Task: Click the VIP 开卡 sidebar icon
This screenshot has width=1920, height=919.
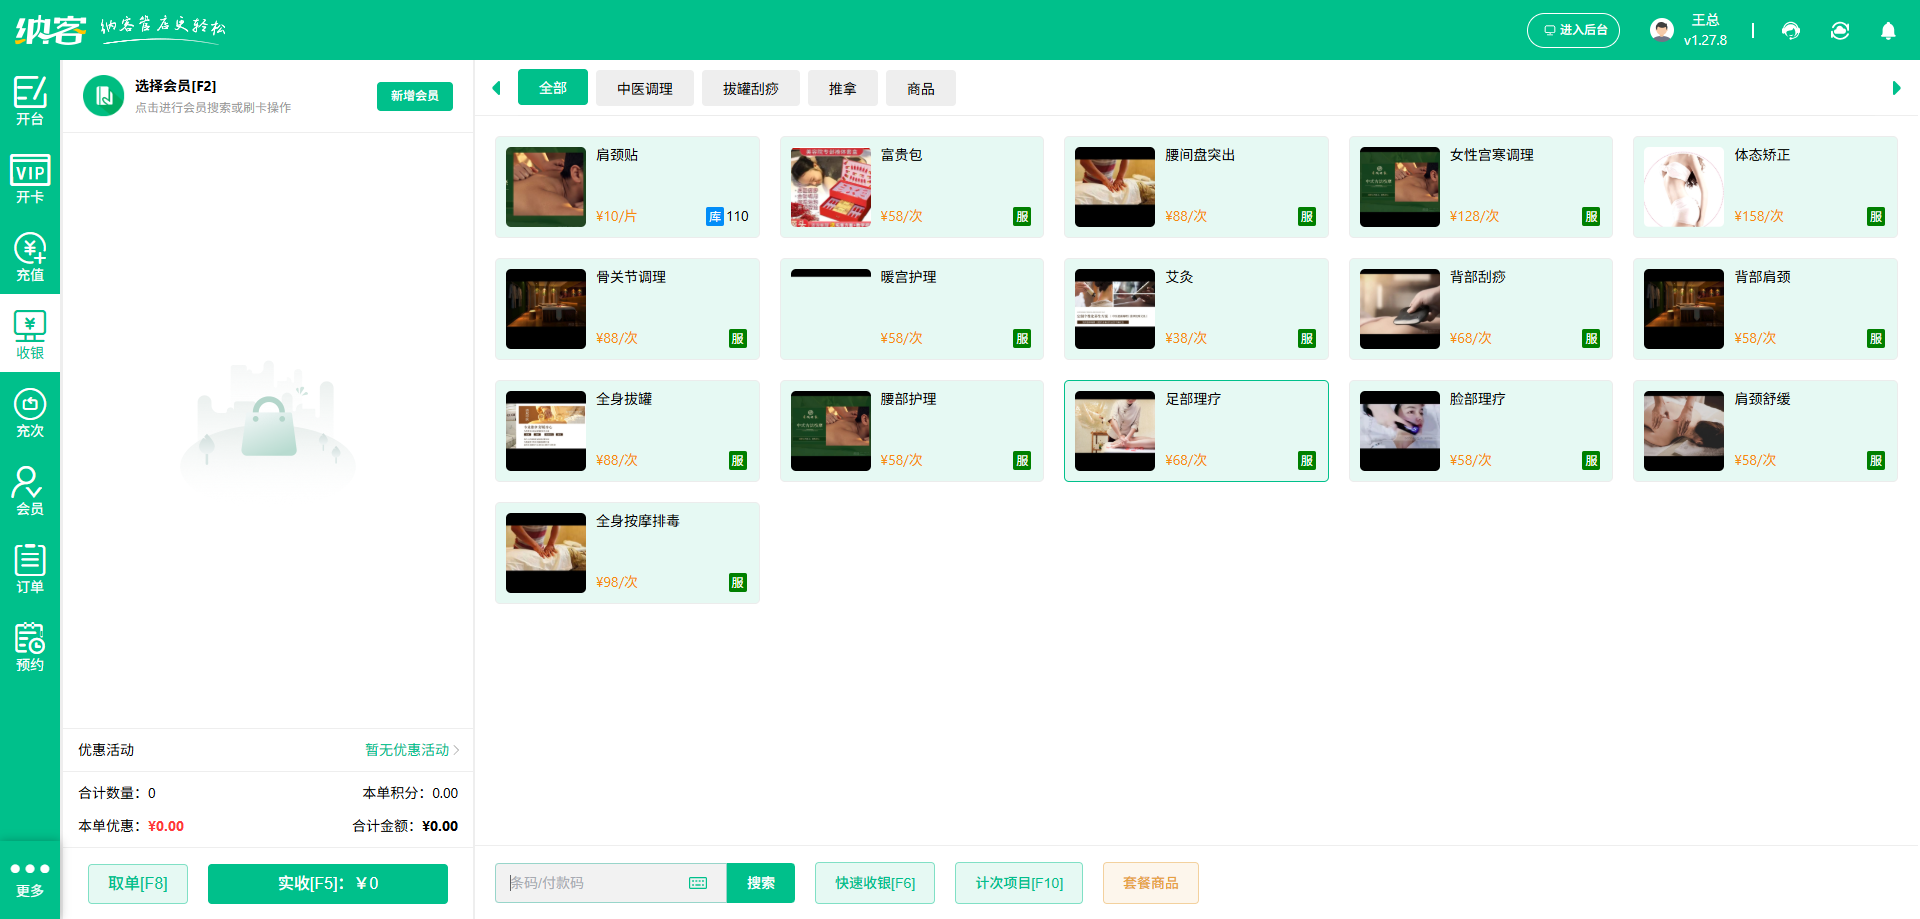Action: pos(30,178)
